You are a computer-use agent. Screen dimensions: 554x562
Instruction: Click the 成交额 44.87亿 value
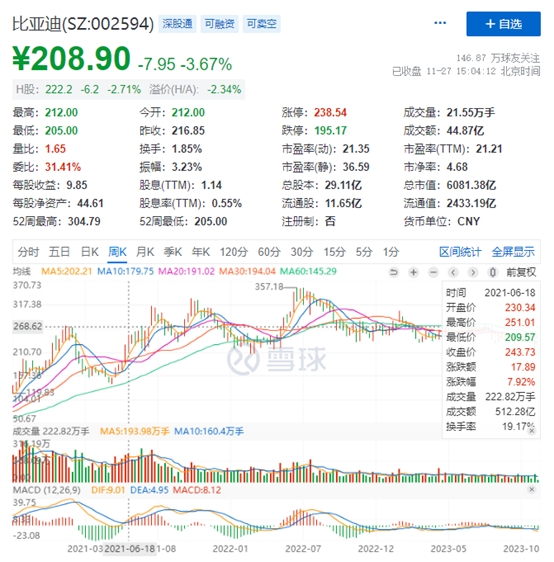[x=465, y=130]
